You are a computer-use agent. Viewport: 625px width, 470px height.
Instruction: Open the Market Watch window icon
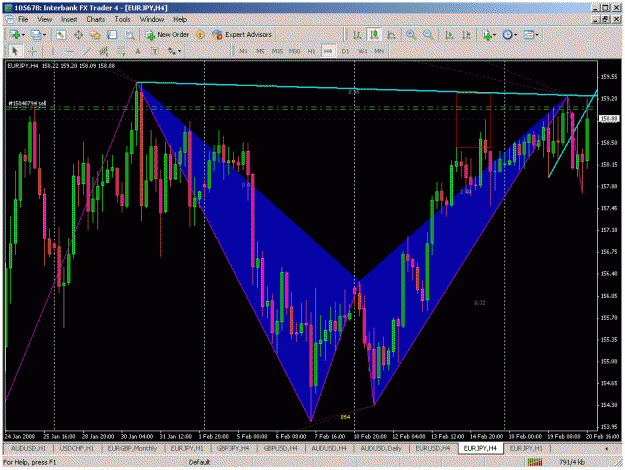pos(61,35)
